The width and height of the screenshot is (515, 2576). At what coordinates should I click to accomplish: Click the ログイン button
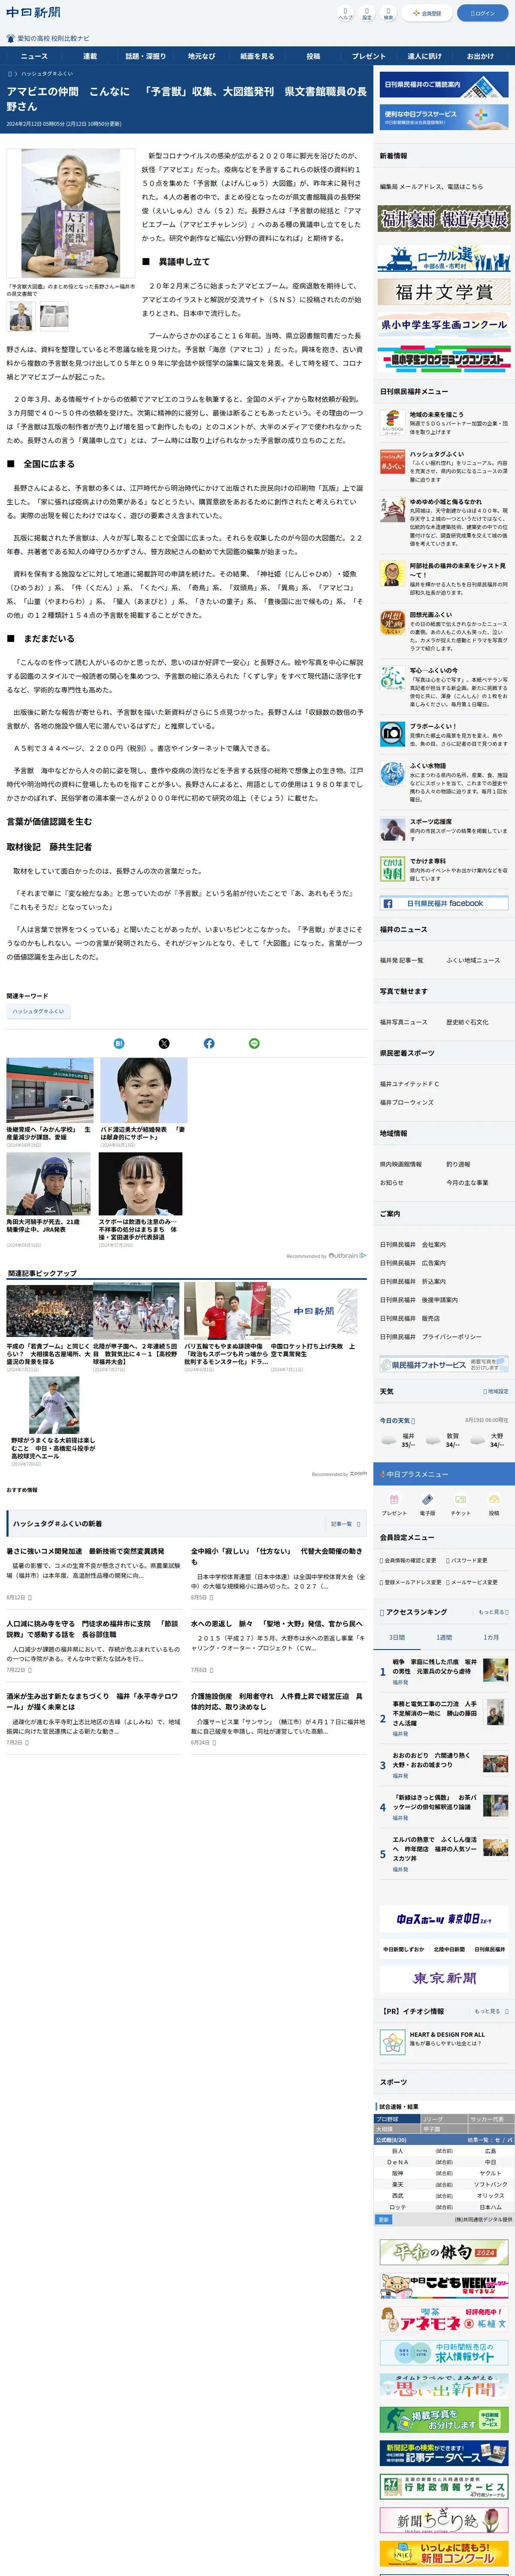tap(483, 13)
